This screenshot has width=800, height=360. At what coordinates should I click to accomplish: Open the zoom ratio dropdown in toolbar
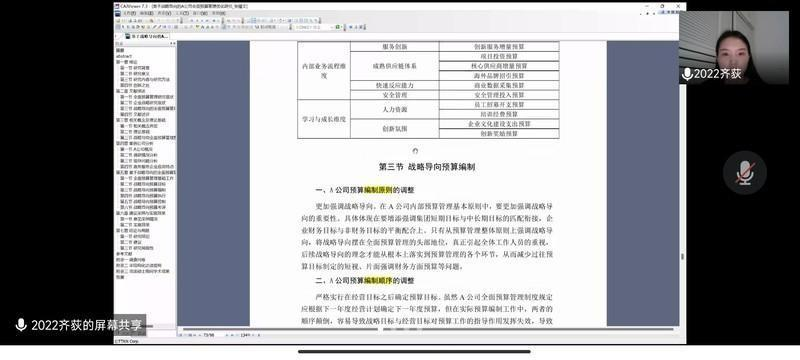315,27
